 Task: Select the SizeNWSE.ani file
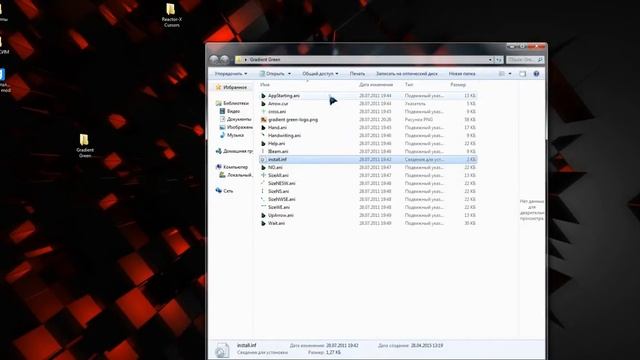(x=368, y=199)
